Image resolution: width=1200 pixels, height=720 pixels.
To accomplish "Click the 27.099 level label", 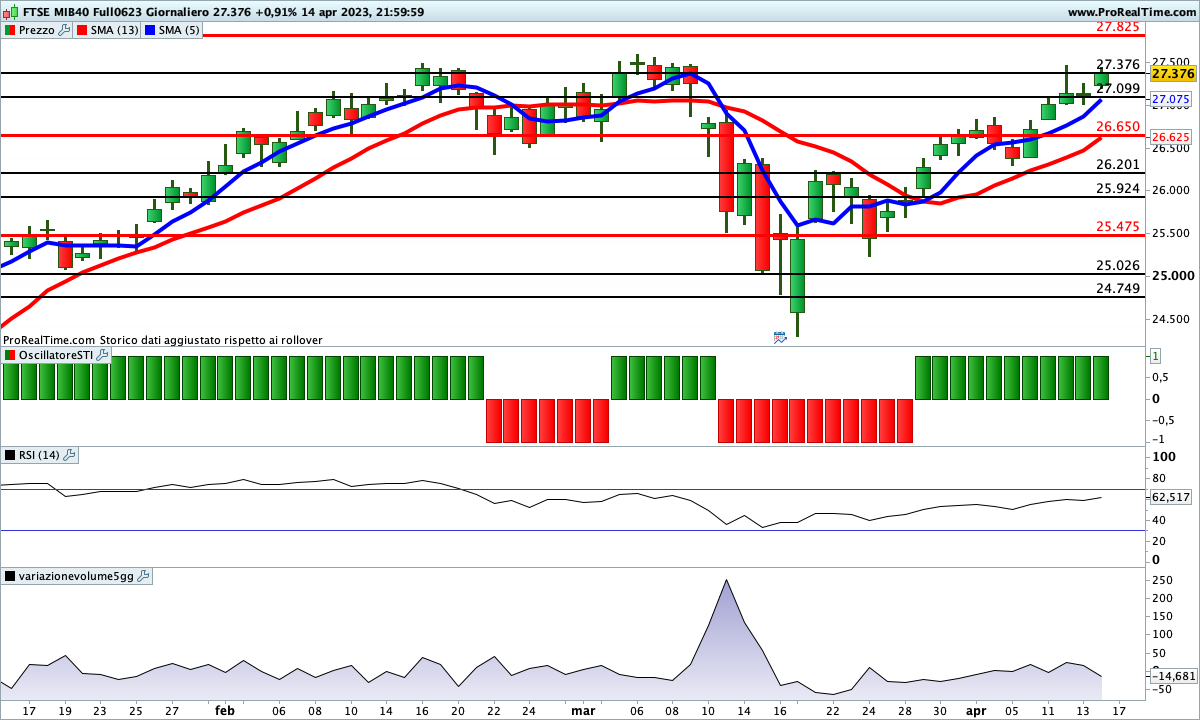I will tap(1118, 88).
